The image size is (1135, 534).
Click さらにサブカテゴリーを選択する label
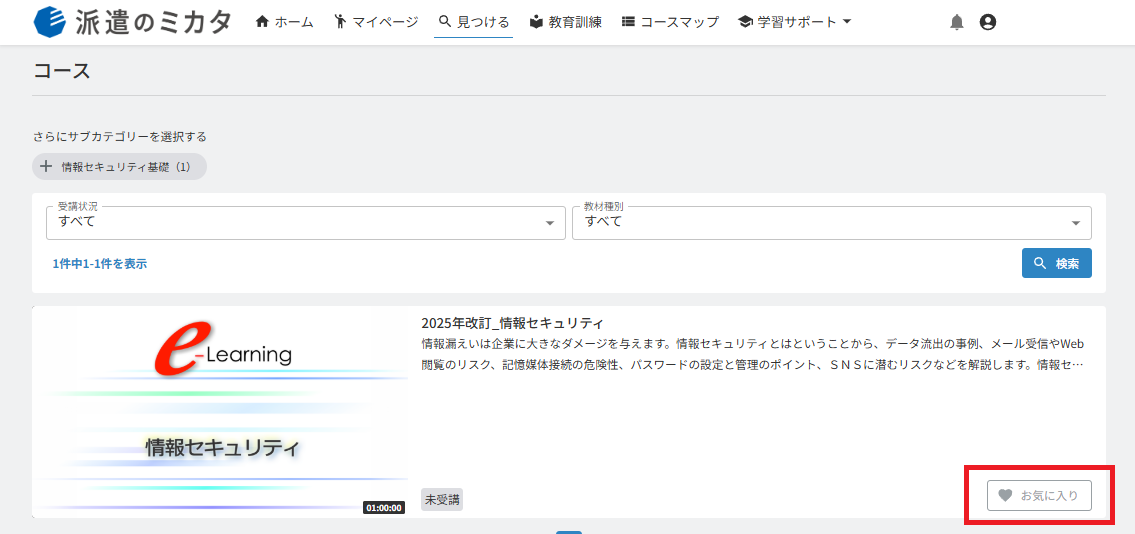pos(120,136)
